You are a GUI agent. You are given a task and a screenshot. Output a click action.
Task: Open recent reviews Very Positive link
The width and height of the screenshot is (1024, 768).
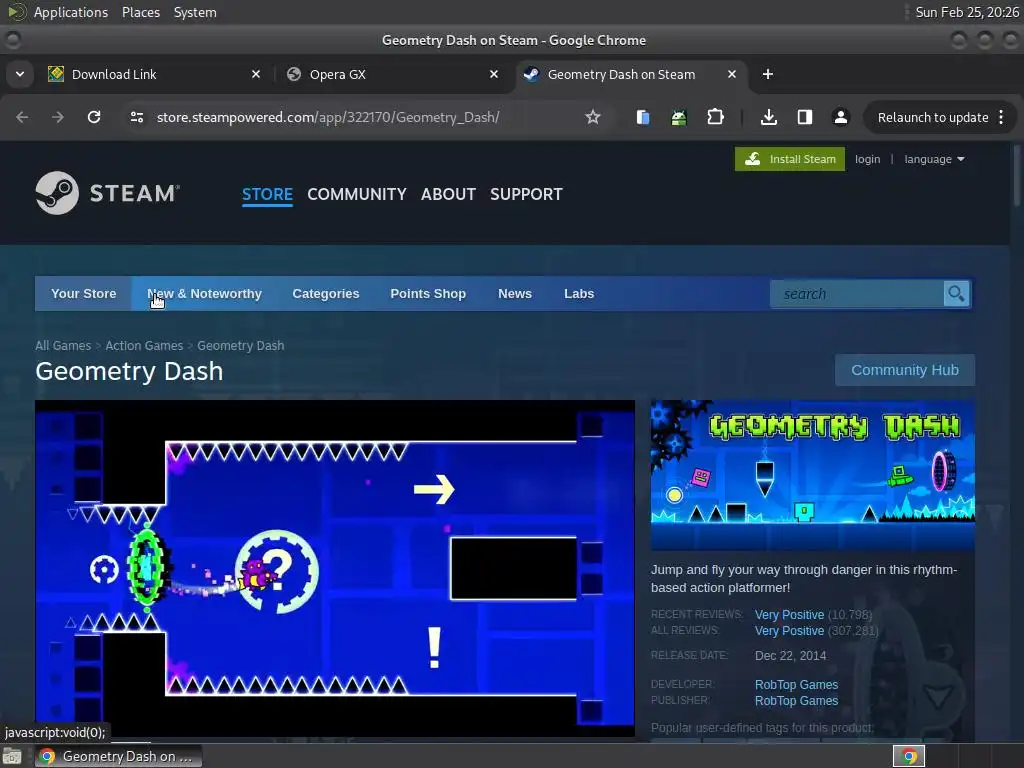click(x=789, y=615)
